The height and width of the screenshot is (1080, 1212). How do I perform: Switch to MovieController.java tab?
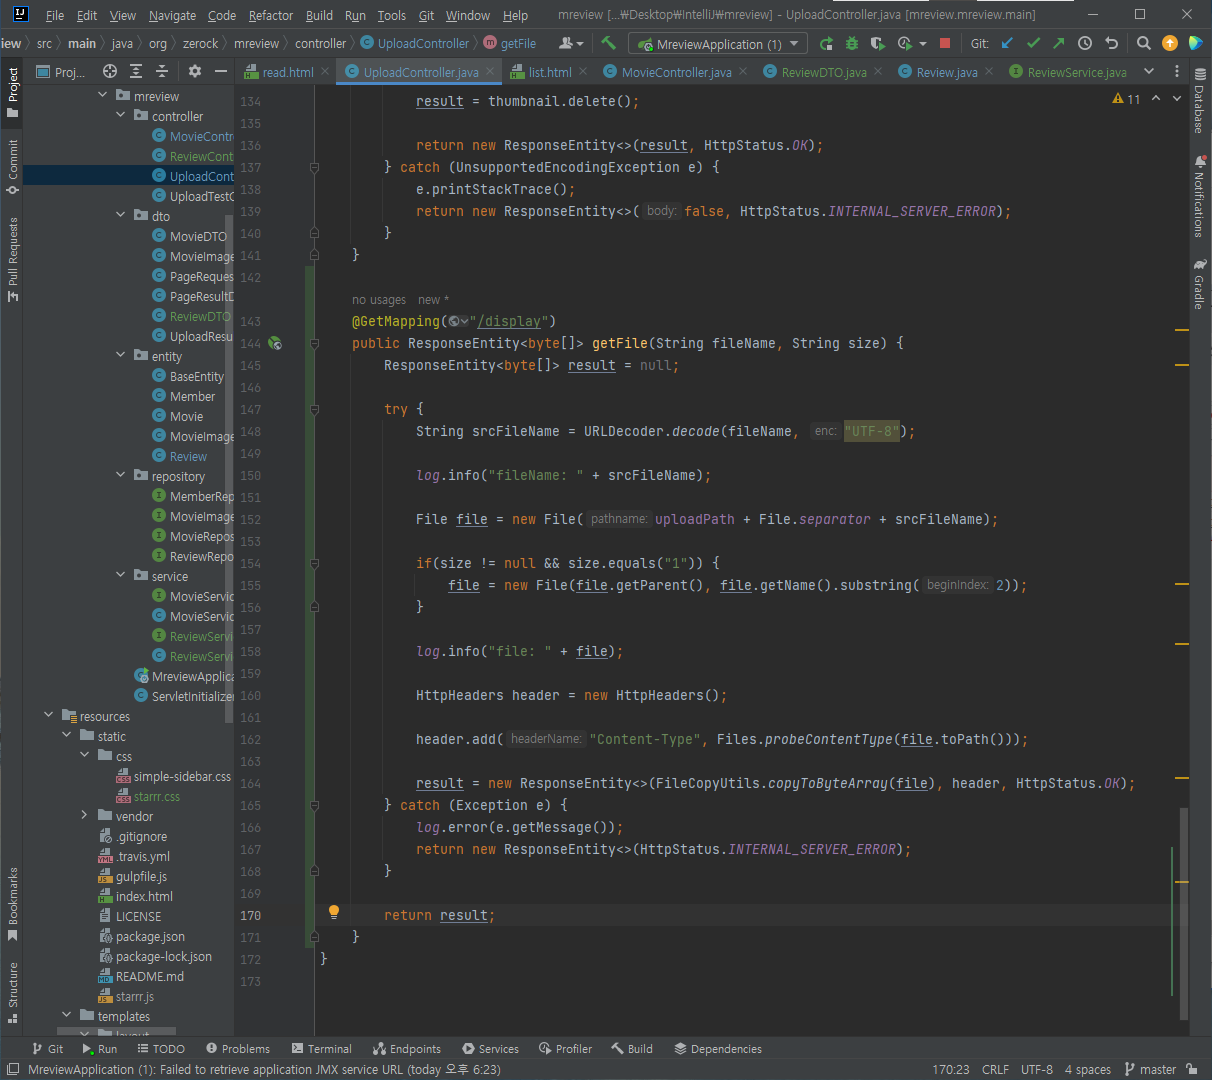click(677, 72)
